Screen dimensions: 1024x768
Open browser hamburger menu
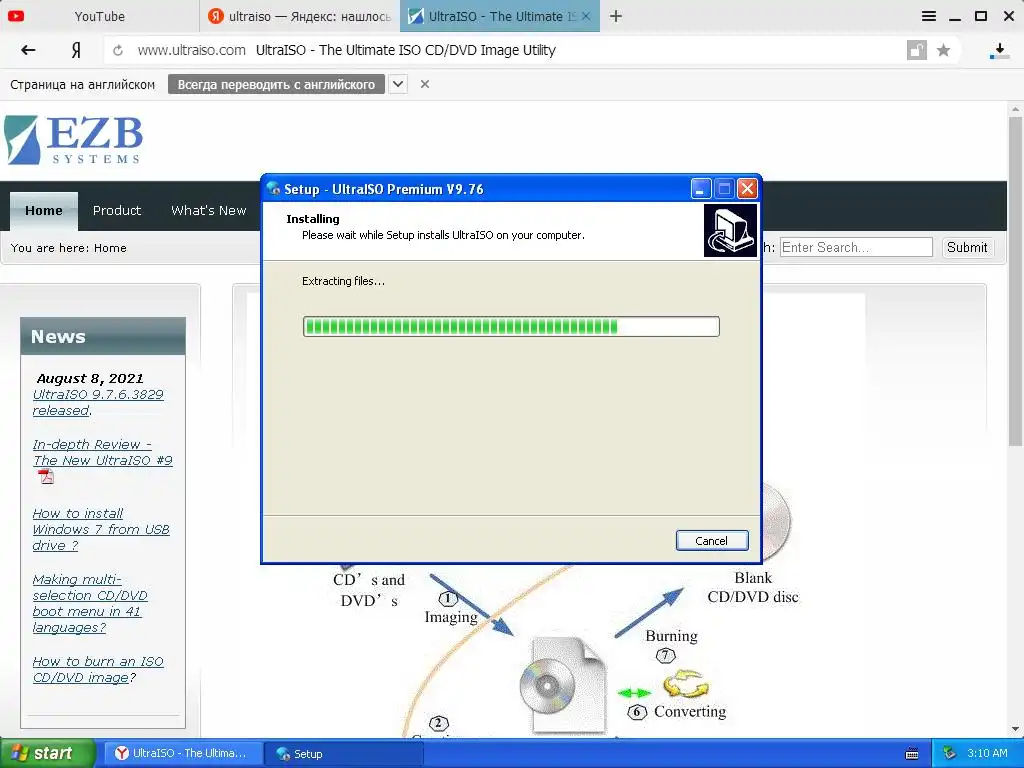pos(929,16)
